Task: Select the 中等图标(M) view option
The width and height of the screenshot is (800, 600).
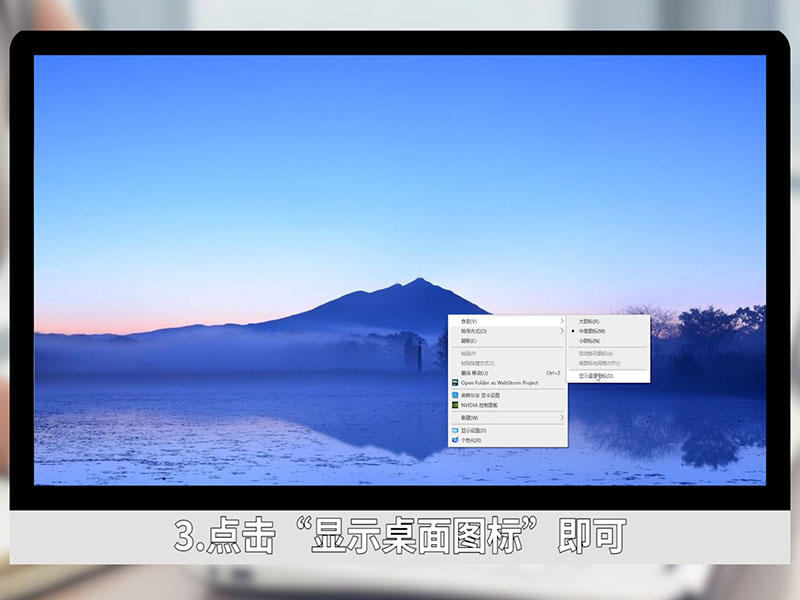Action: click(609, 331)
